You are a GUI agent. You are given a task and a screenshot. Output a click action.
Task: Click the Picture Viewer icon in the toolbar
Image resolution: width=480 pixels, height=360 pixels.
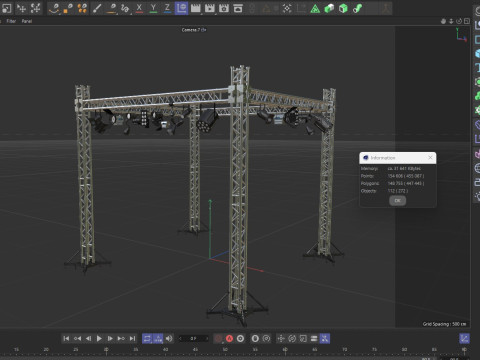[238, 8]
